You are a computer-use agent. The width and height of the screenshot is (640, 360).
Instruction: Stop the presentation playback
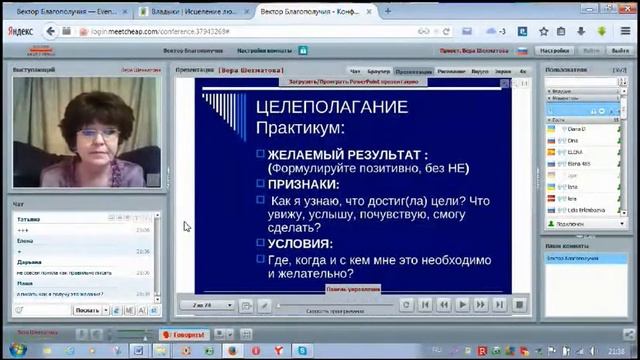[x=519, y=304]
